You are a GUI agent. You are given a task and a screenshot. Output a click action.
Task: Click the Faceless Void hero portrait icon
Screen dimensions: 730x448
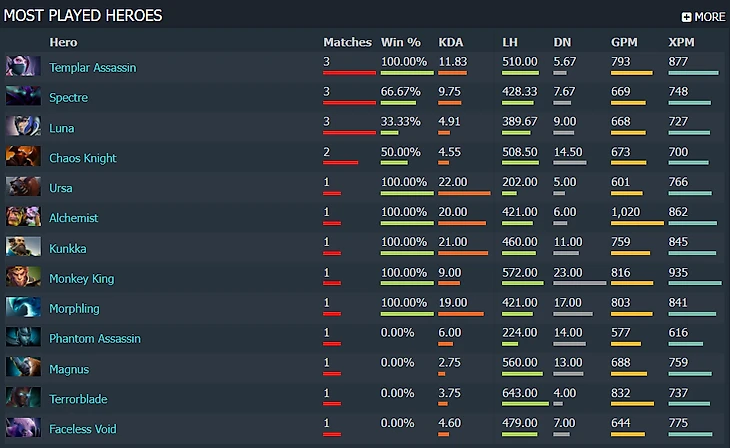click(x=23, y=428)
